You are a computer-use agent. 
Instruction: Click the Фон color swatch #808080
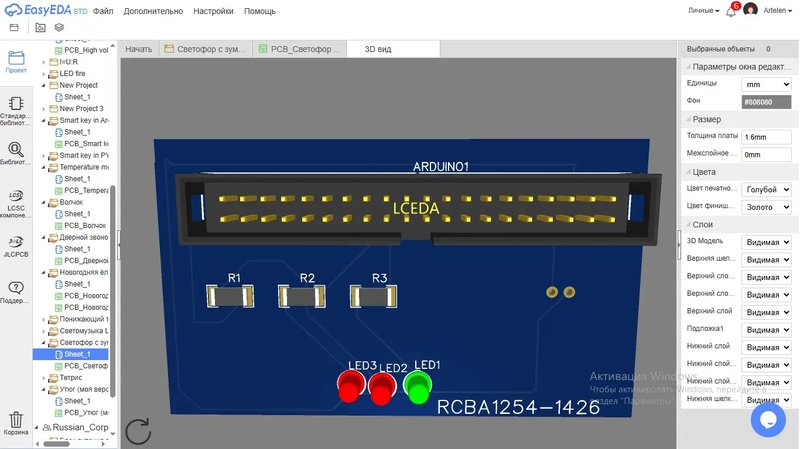pos(766,102)
